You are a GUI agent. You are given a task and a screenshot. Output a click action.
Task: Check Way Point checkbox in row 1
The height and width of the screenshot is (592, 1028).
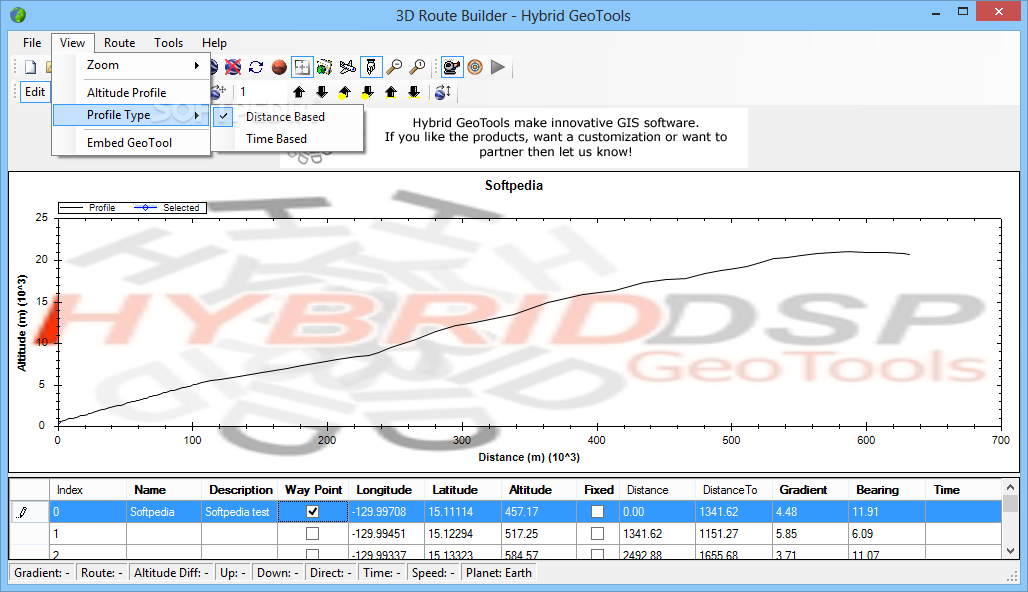click(x=313, y=534)
